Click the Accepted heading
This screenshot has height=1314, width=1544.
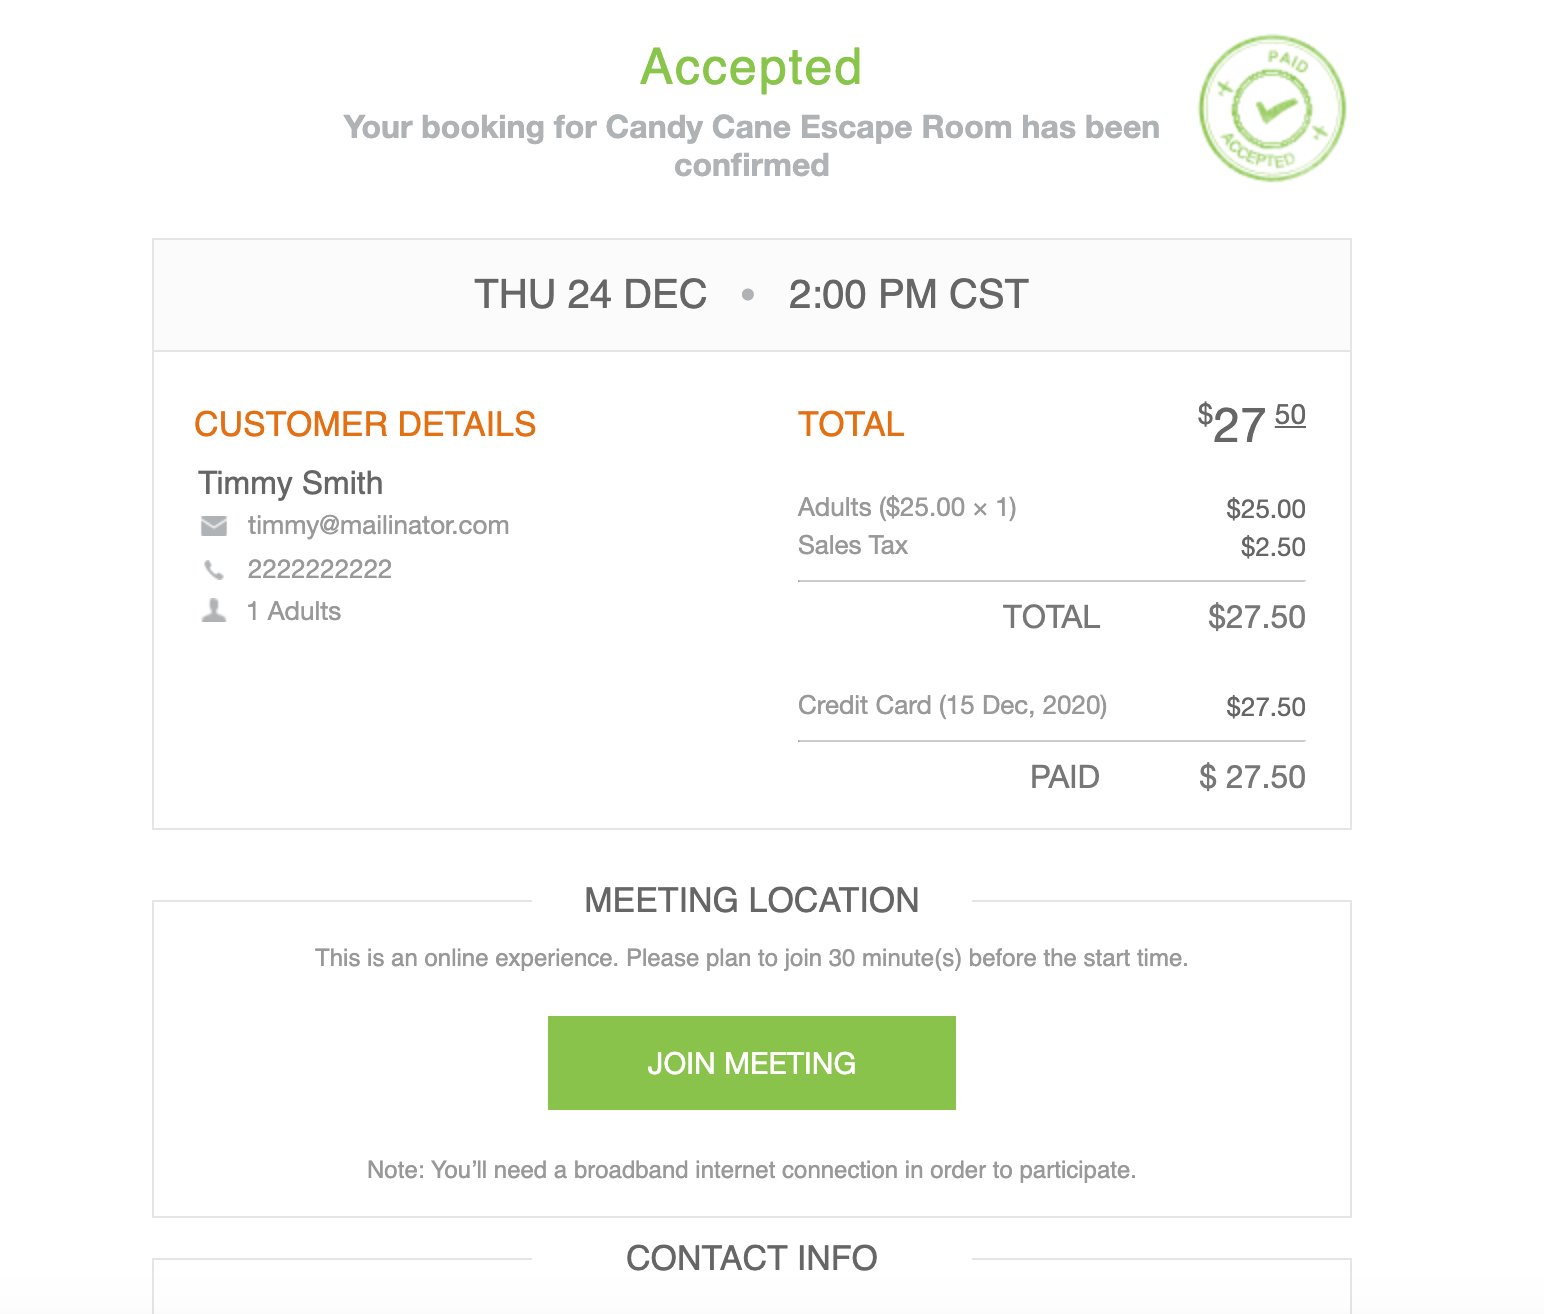(x=751, y=68)
